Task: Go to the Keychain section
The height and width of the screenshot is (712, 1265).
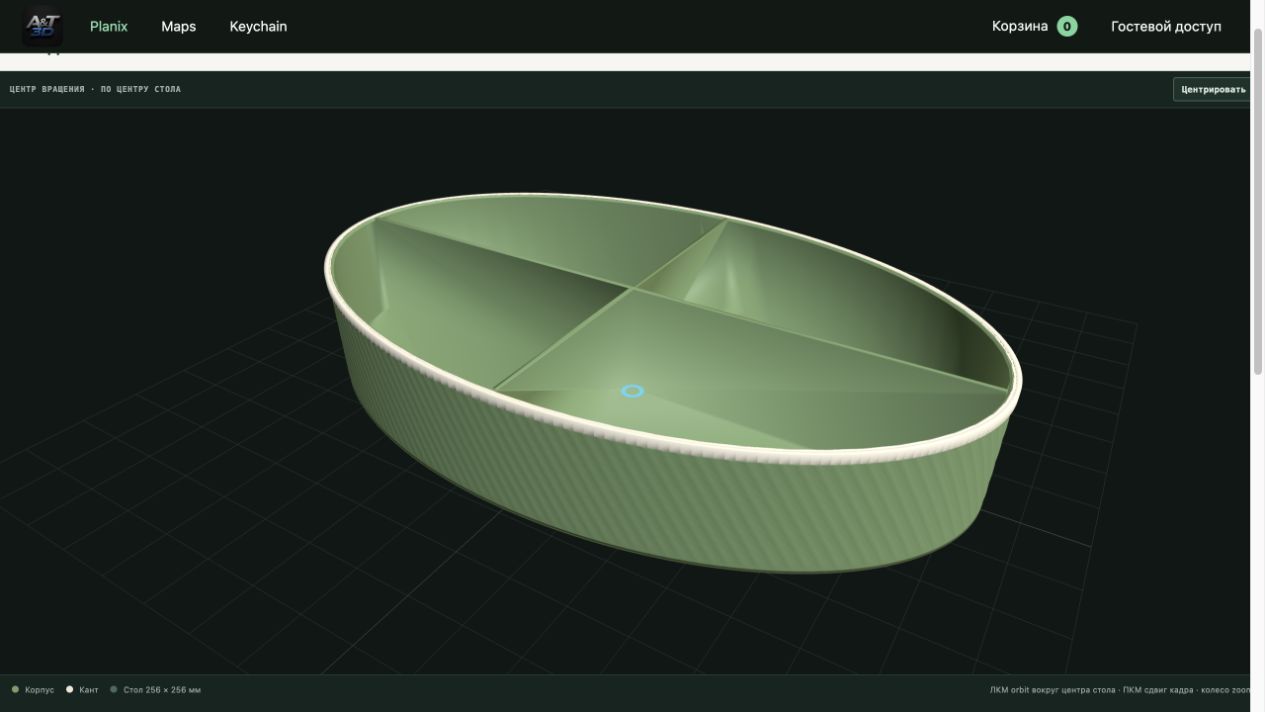Action: tap(258, 26)
